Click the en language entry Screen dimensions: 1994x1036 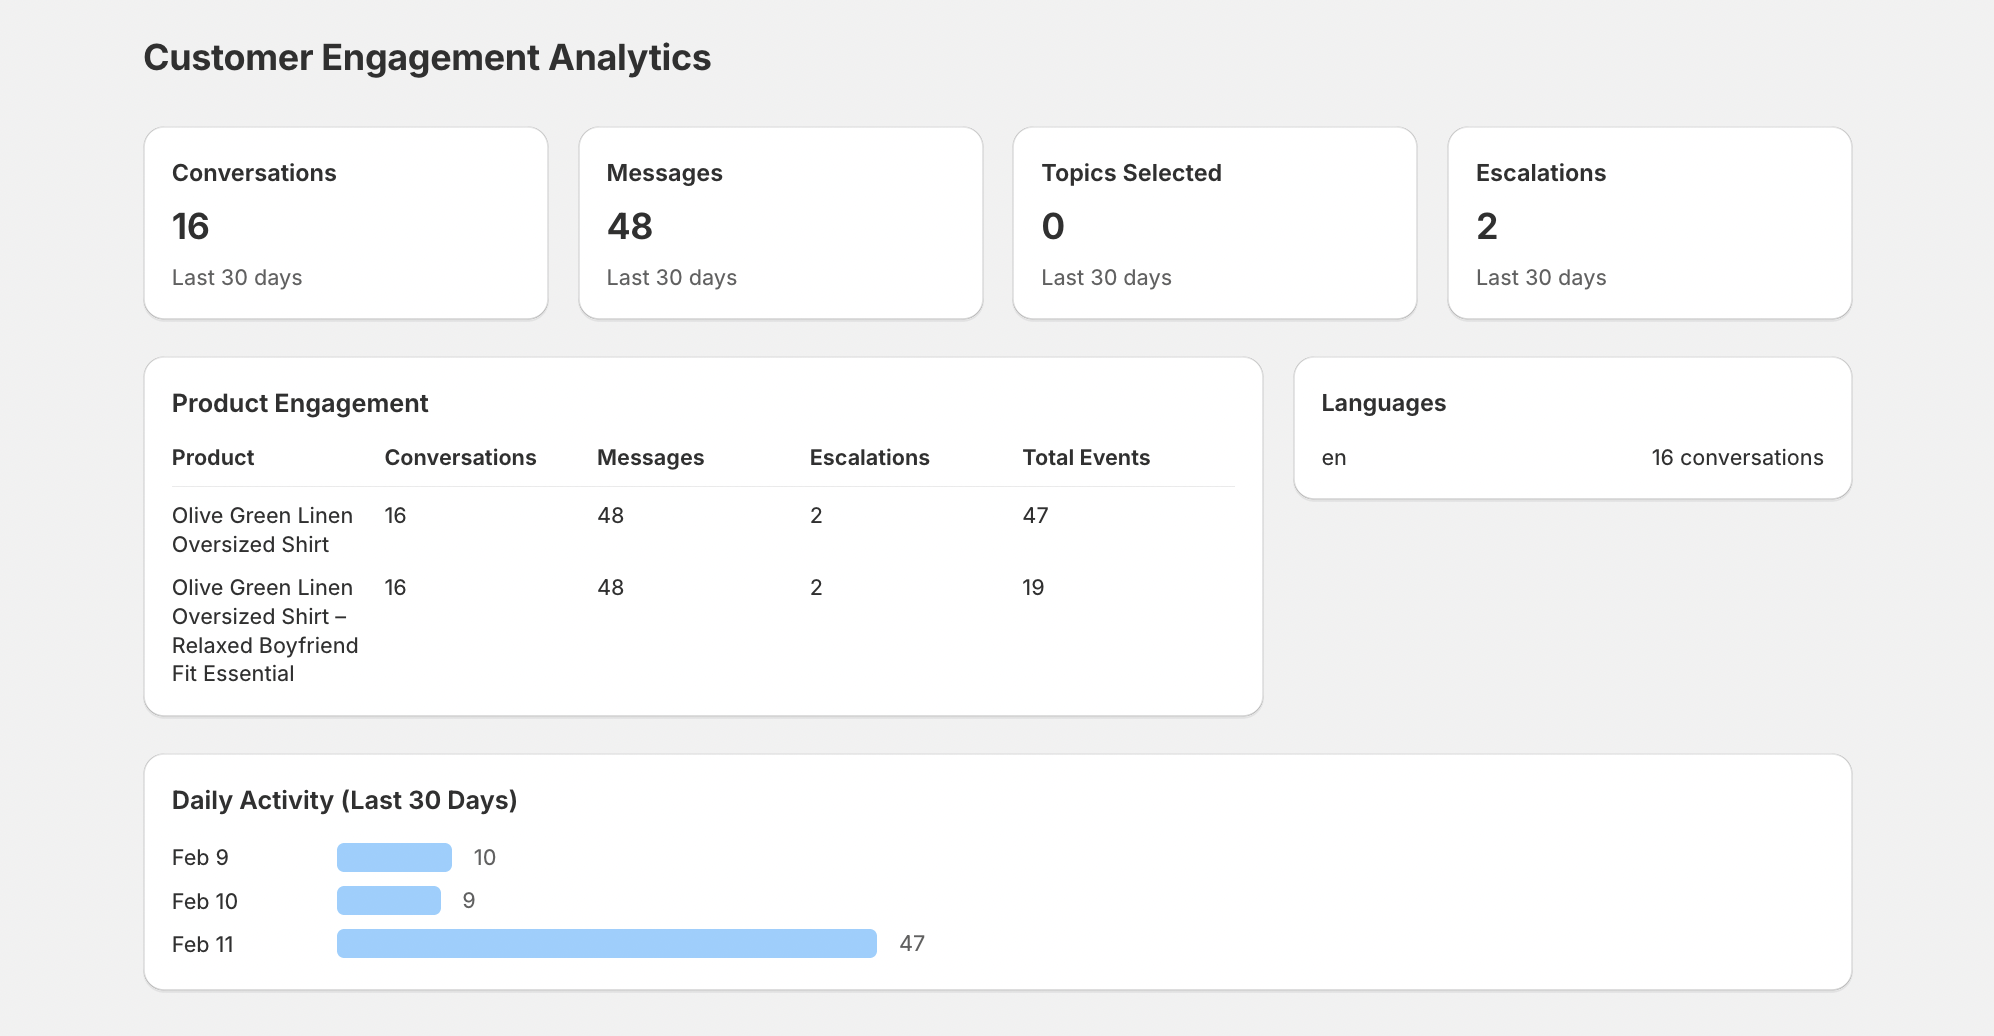click(1332, 457)
